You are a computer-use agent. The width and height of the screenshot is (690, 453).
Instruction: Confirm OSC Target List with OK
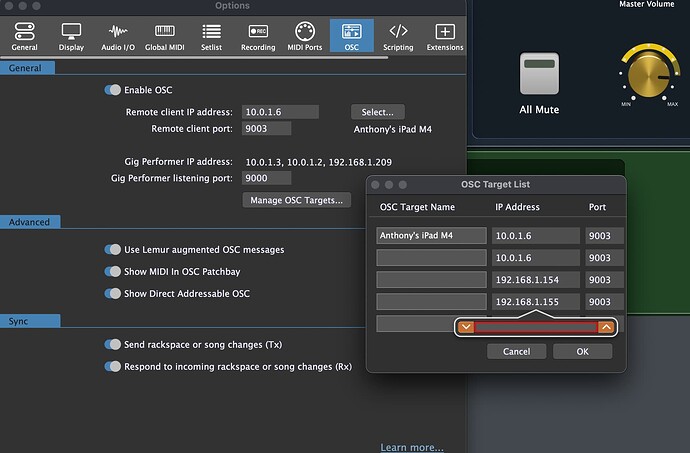pos(582,351)
